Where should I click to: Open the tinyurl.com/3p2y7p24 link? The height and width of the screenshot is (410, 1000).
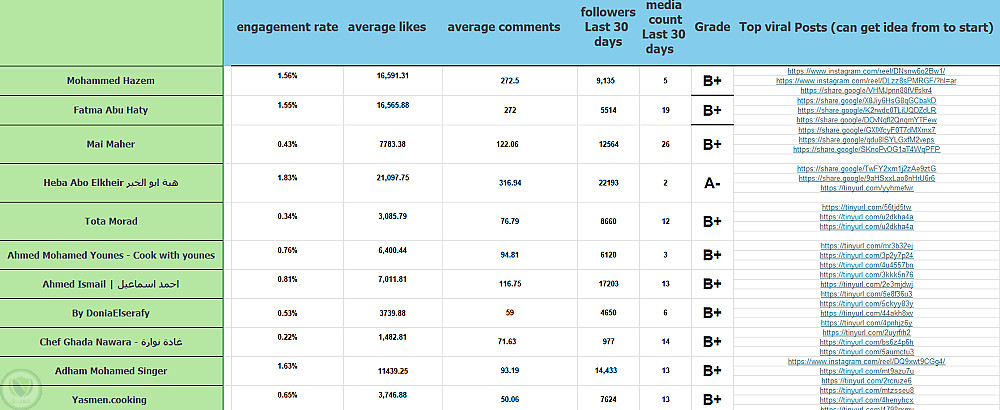point(866,255)
